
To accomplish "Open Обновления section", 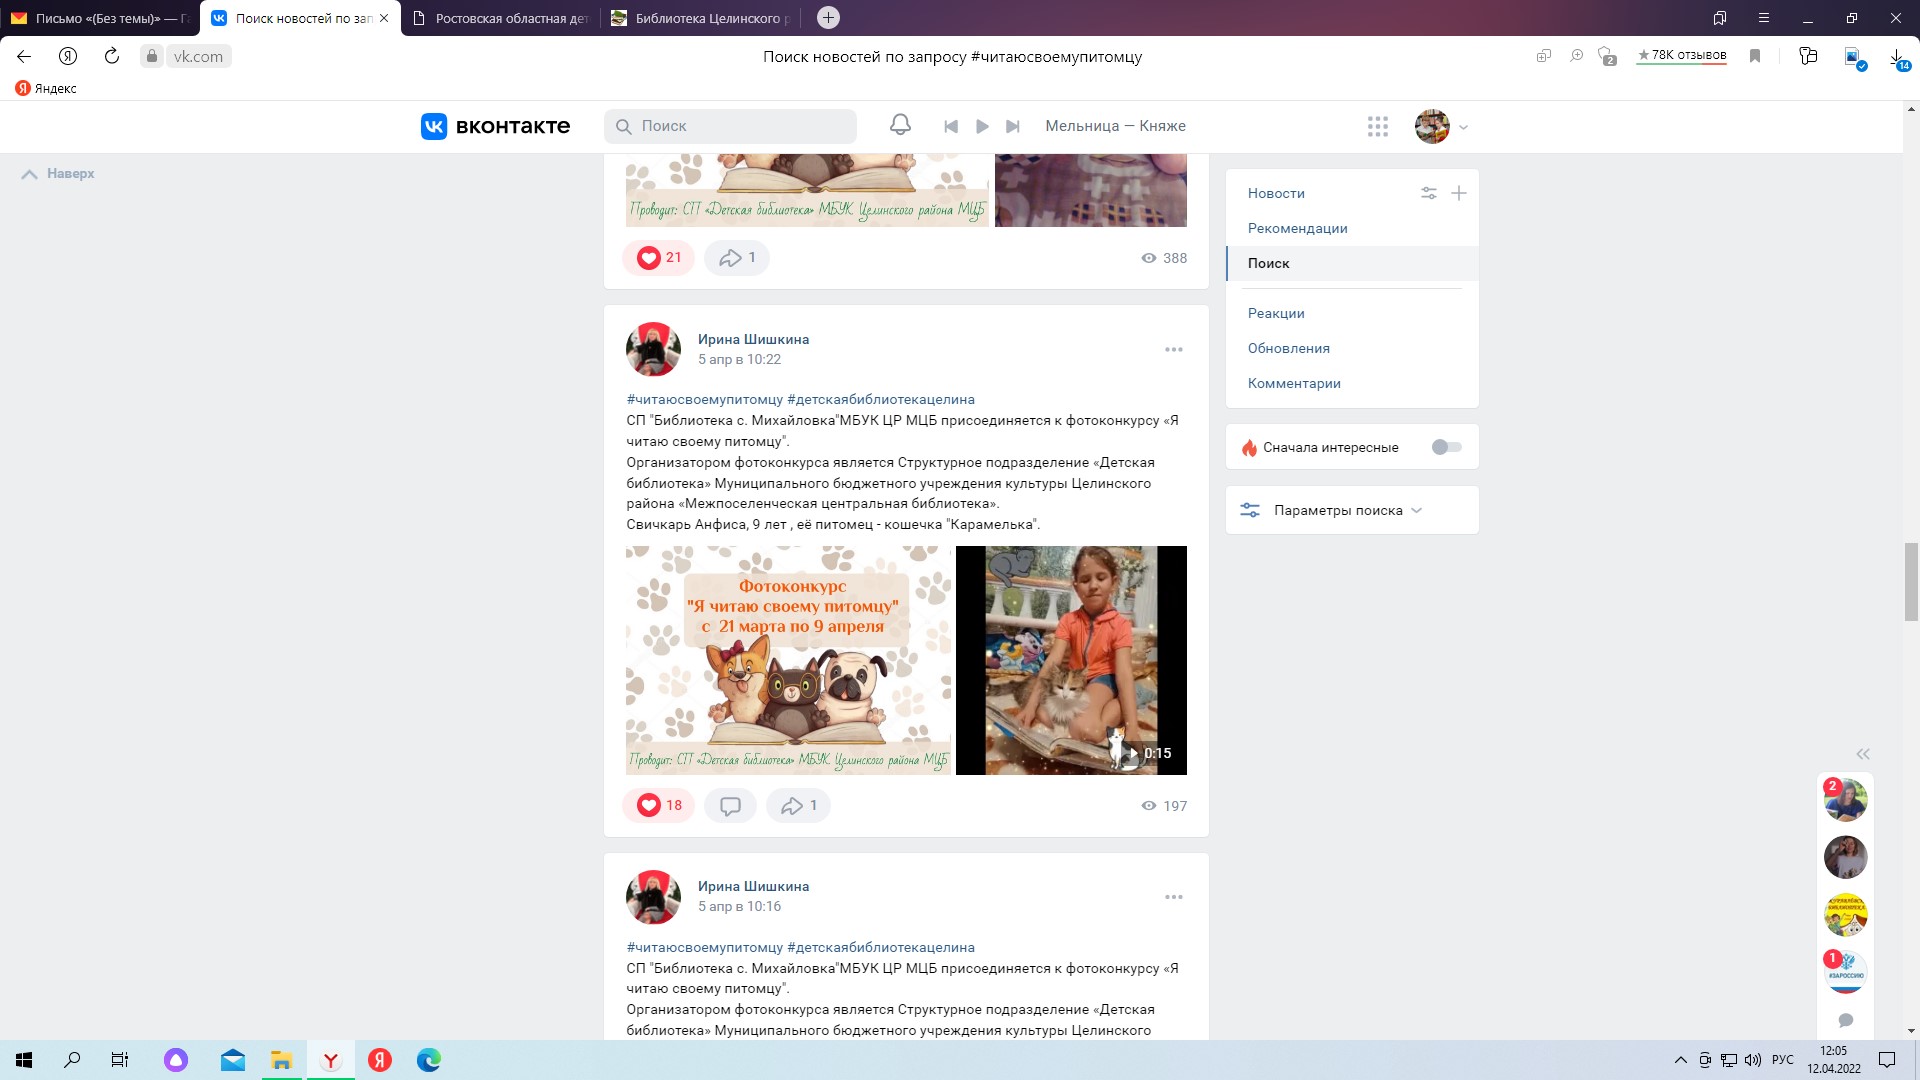I will point(1288,348).
